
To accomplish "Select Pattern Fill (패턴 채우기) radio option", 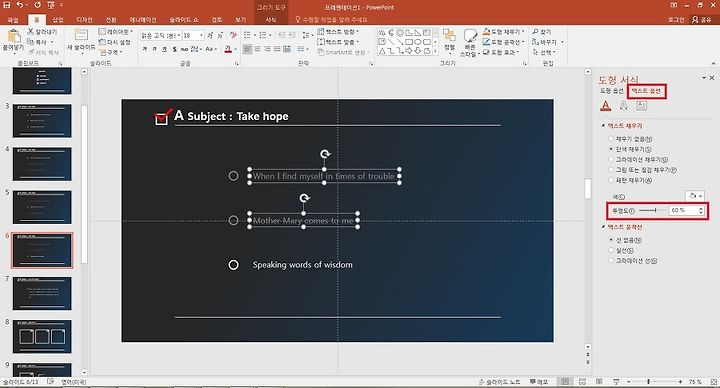I will (611, 180).
